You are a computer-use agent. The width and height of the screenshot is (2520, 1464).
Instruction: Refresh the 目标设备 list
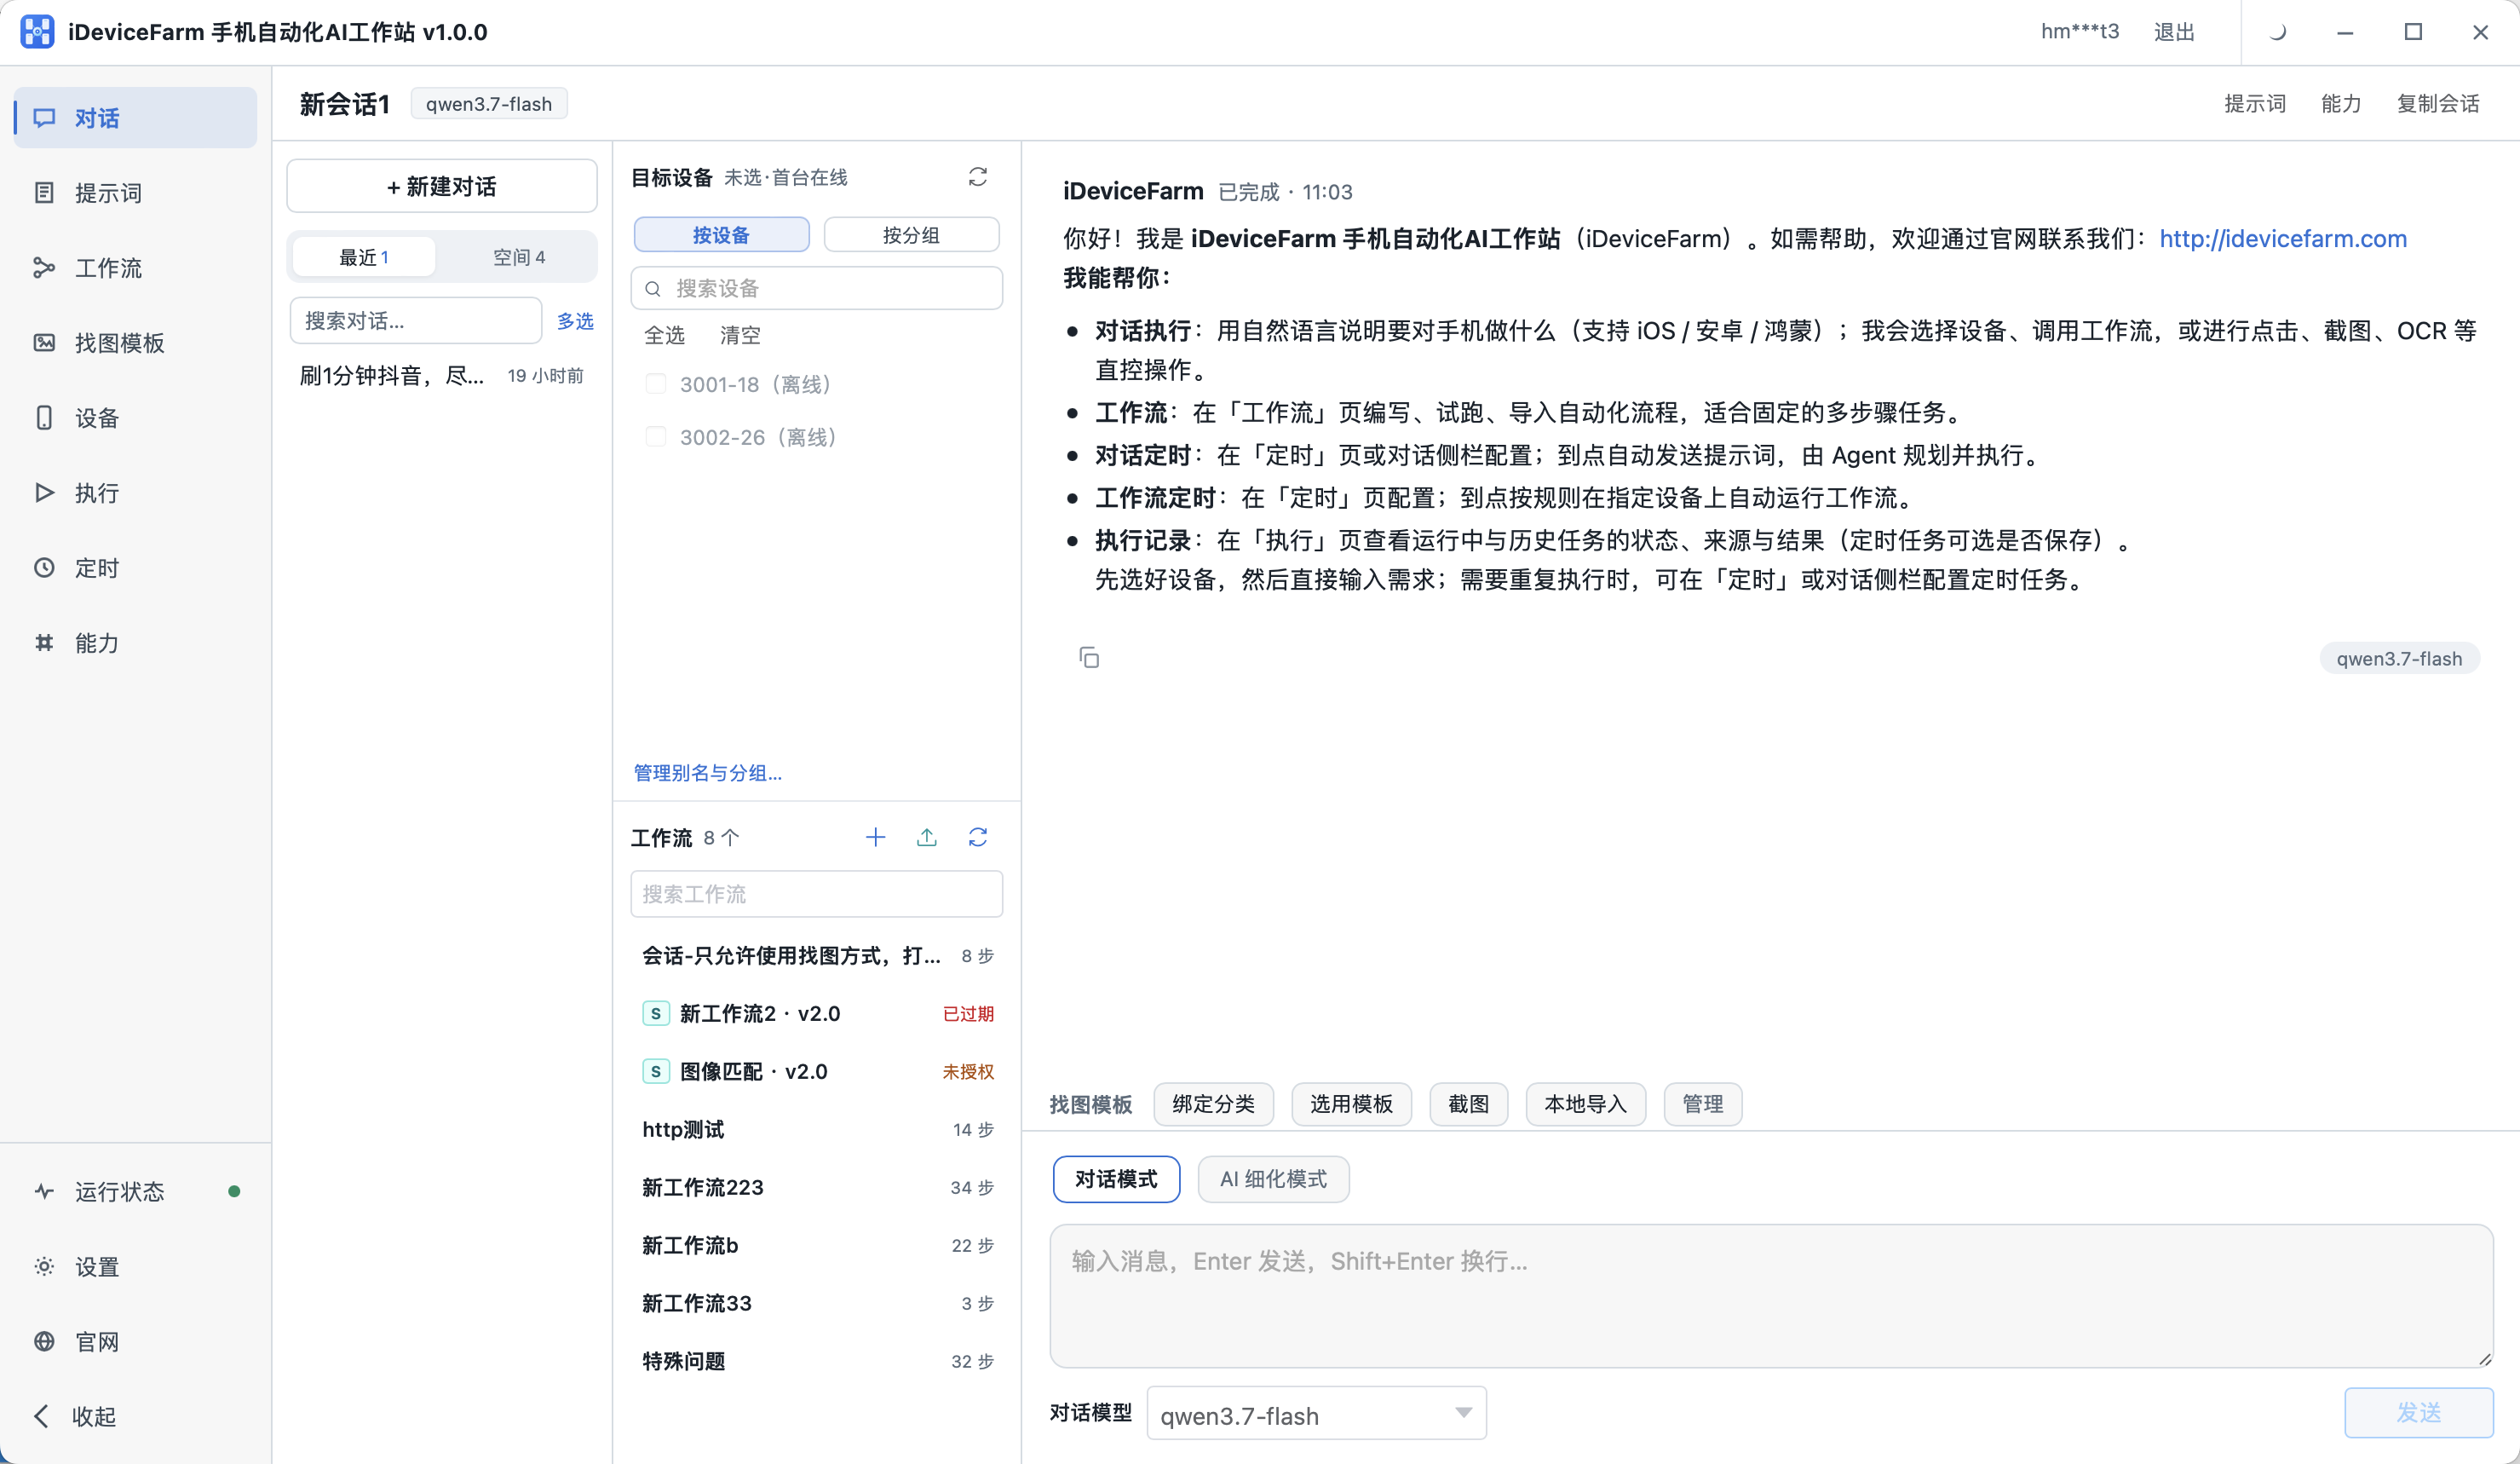977,177
